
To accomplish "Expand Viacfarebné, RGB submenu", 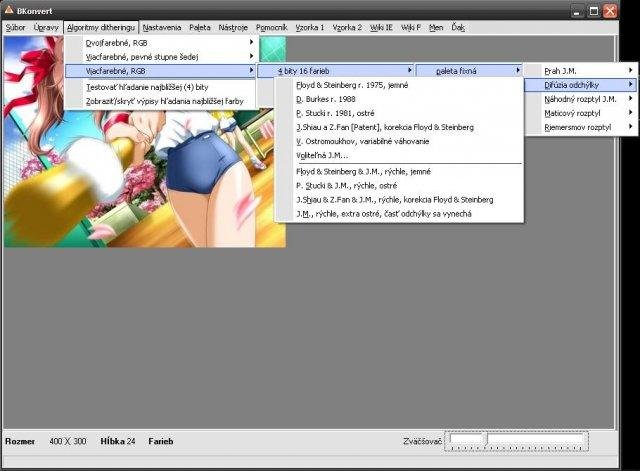I will pos(160,71).
